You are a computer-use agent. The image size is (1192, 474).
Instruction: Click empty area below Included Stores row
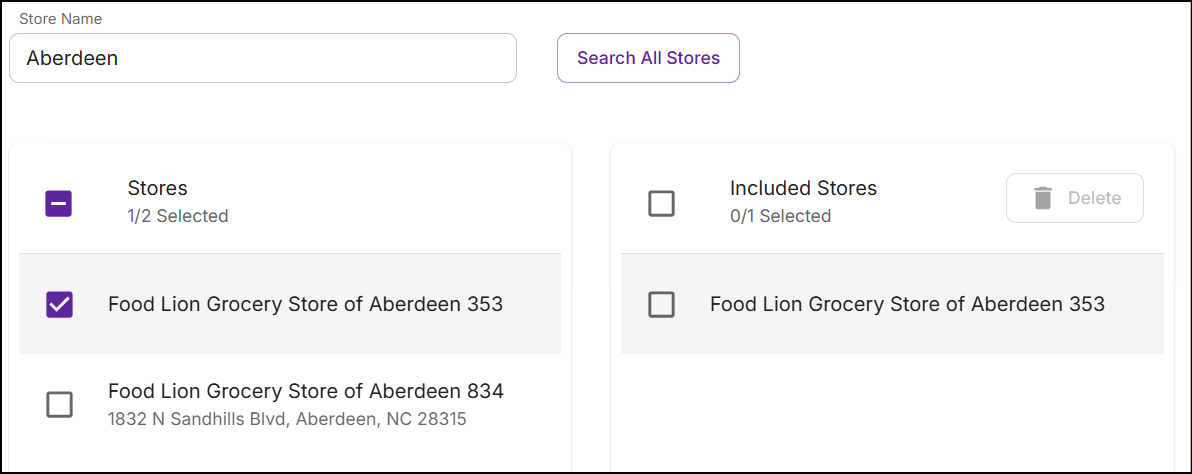pos(892,410)
